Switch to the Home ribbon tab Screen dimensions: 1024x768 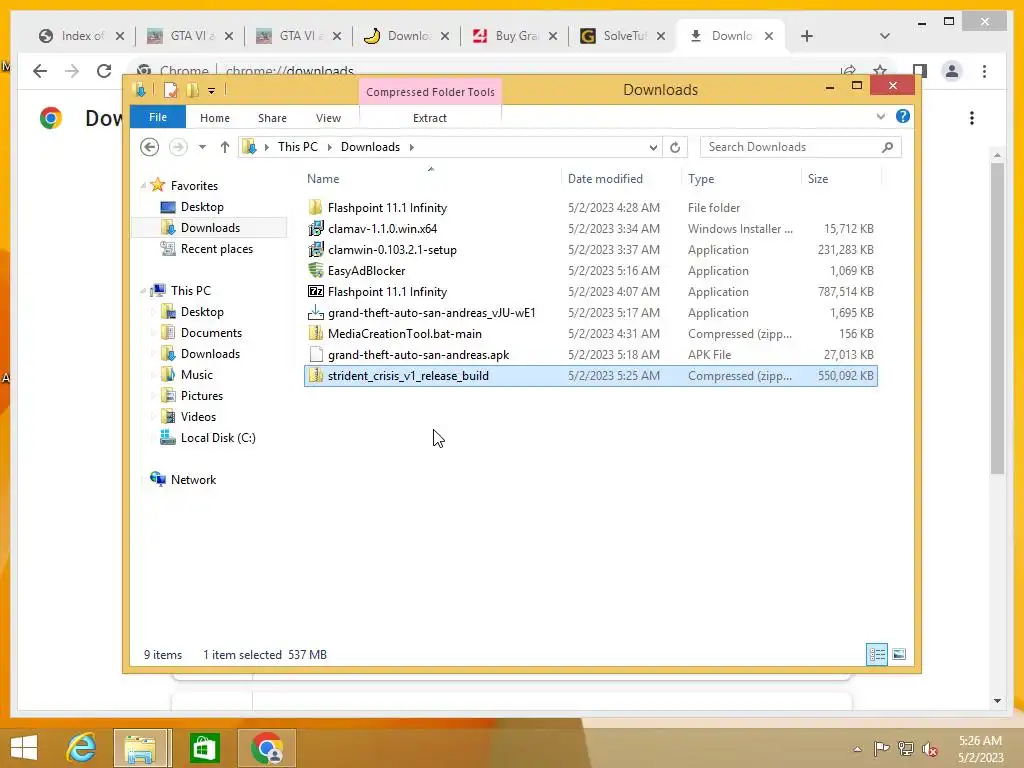[214, 118]
